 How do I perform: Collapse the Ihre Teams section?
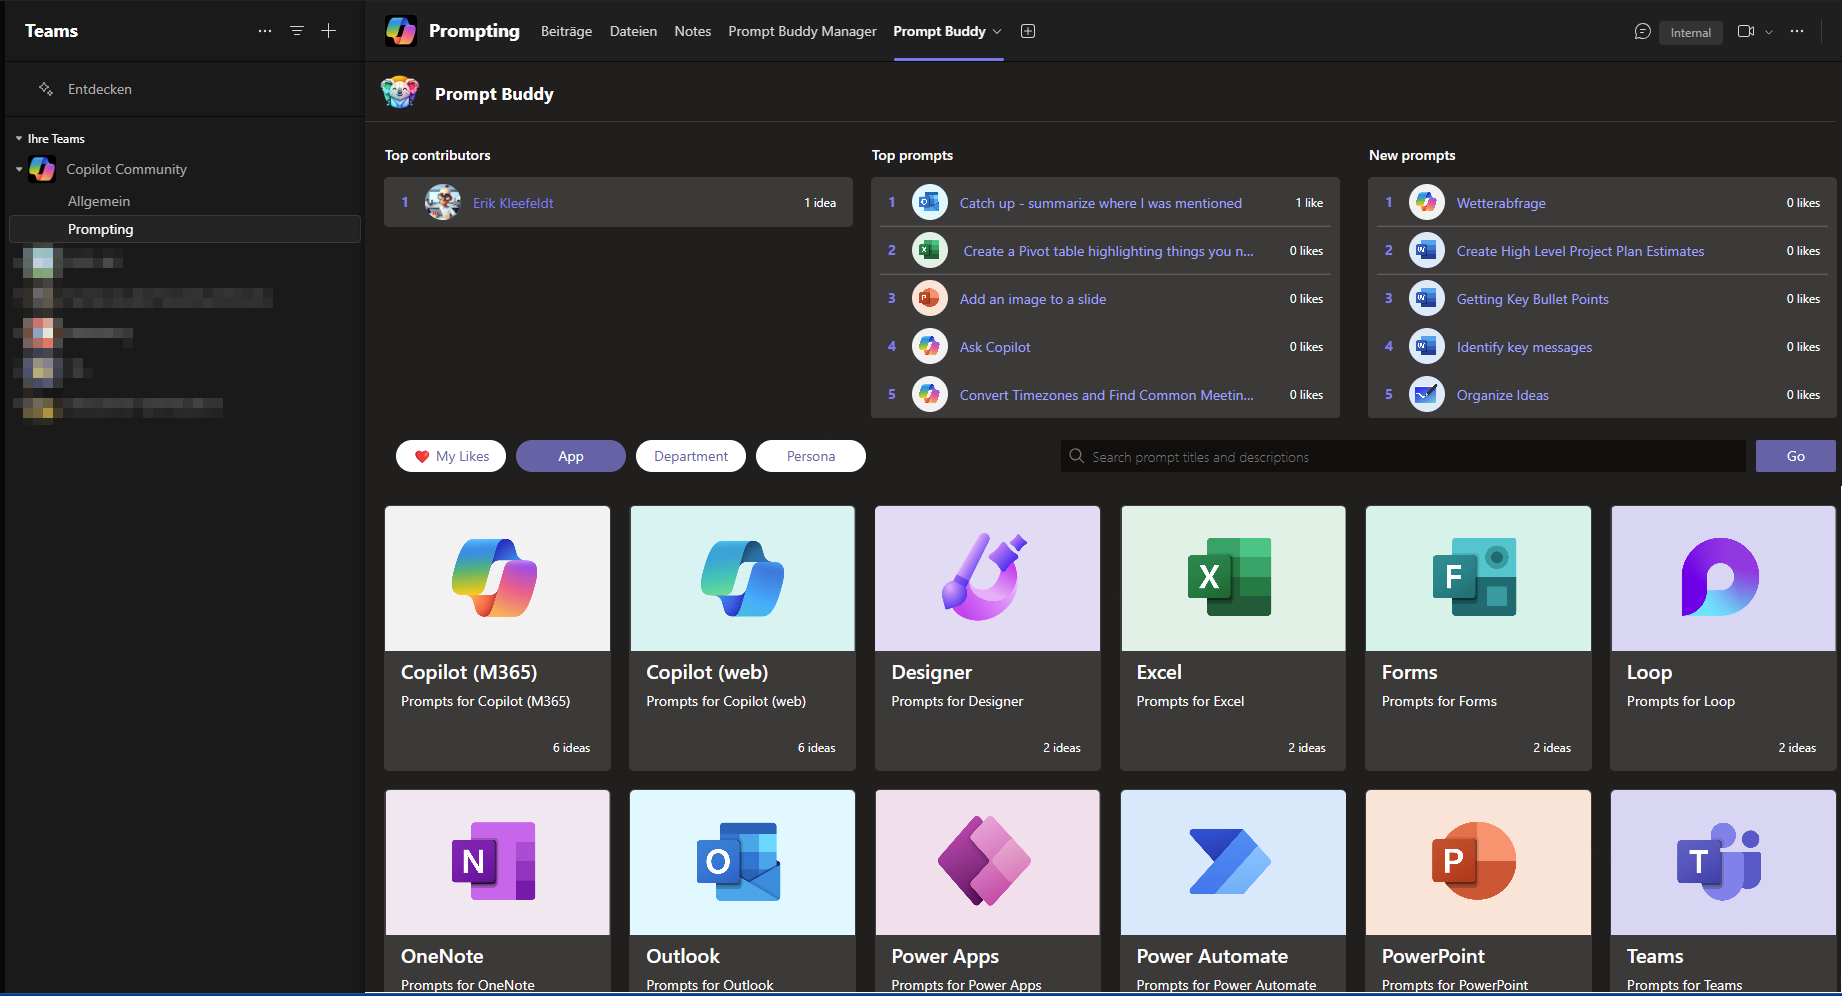pyautogui.click(x=19, y=139)
